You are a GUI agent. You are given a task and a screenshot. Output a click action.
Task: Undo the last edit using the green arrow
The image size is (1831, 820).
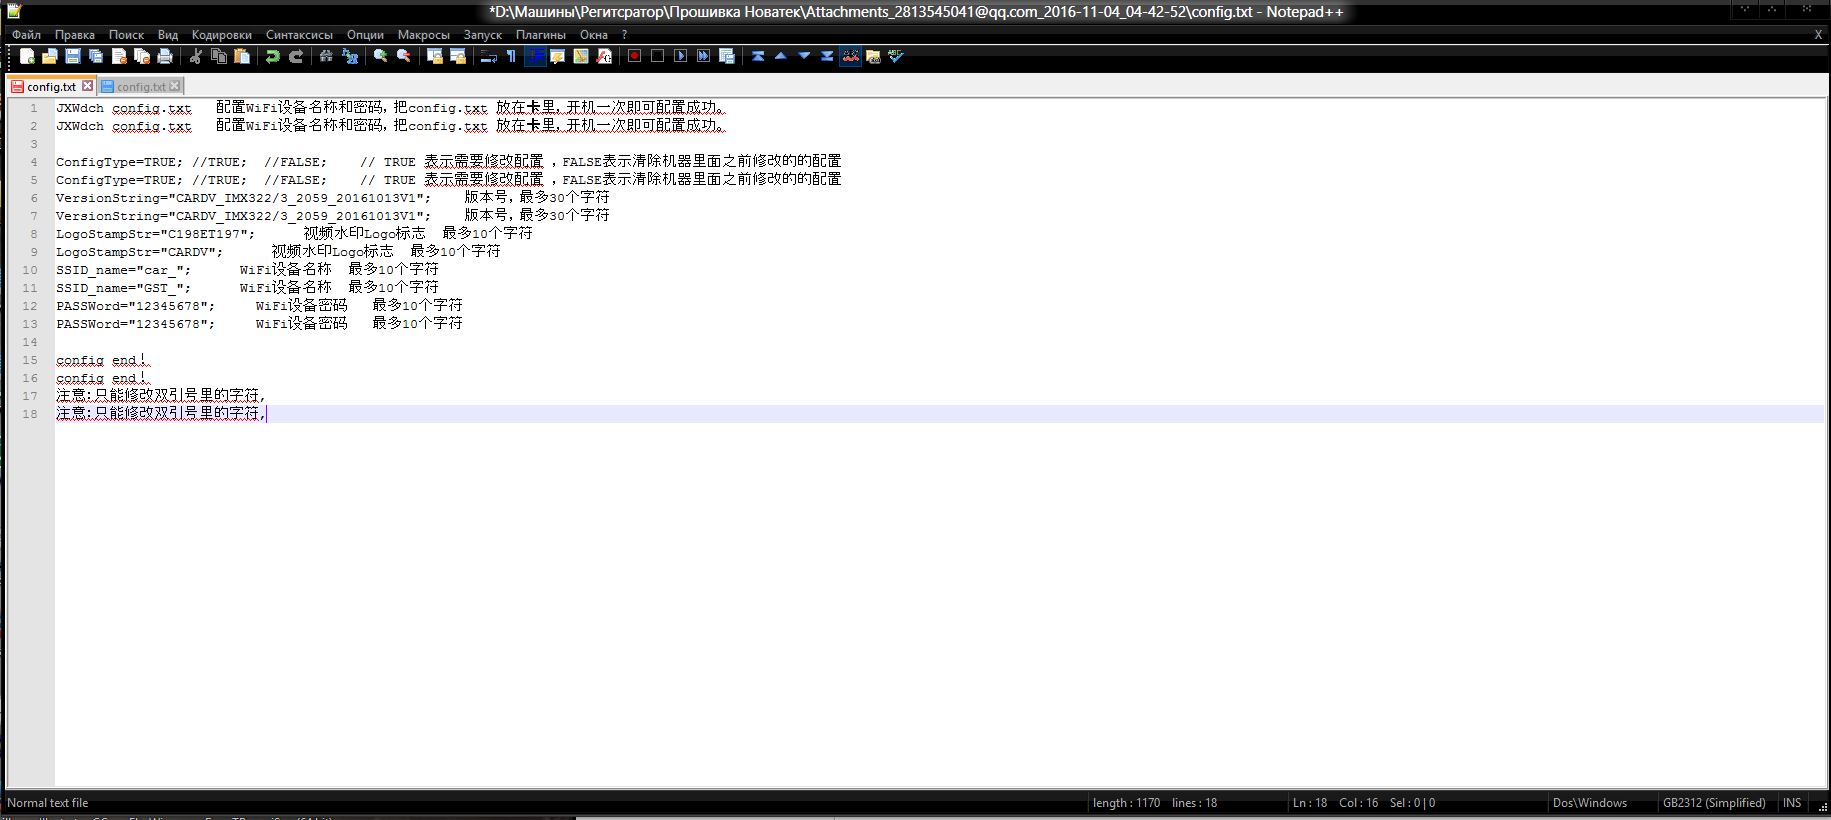coord(272,56)
